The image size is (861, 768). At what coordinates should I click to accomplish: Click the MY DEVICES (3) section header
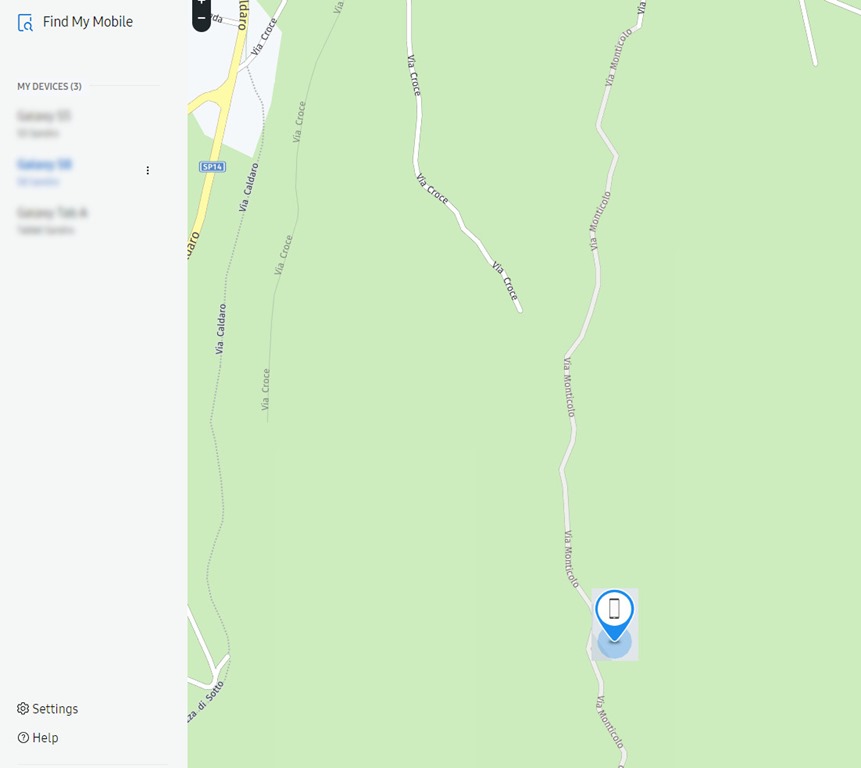pos(49,86)
